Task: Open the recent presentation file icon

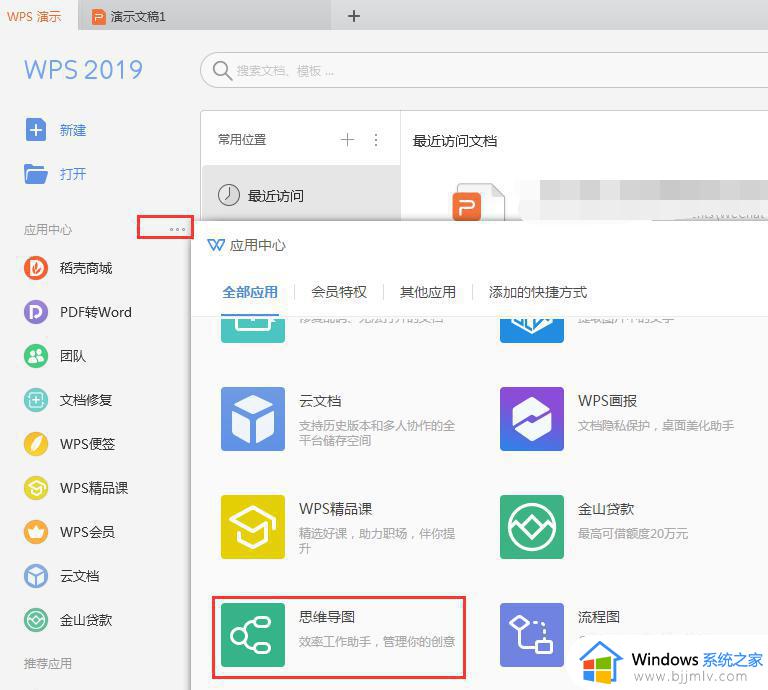Action: pyautogui.click(x=478, y=202)
